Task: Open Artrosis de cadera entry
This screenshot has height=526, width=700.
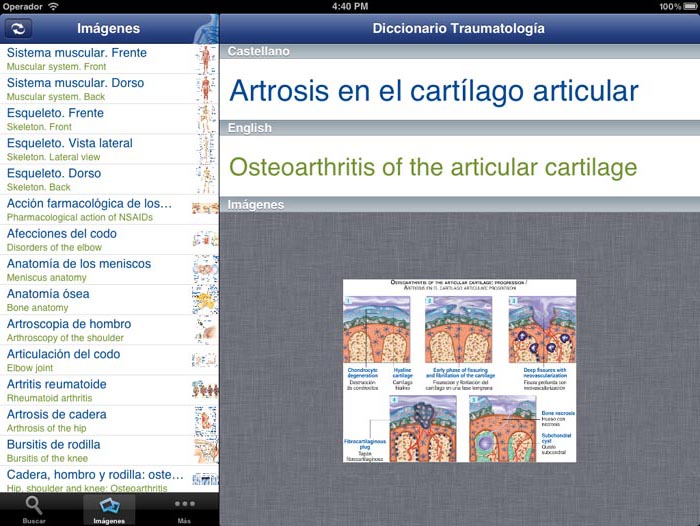Action: (x=109, y=420)
